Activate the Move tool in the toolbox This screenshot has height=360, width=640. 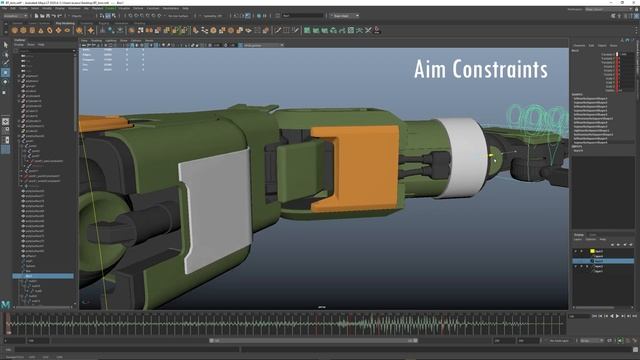pos(5,73)
